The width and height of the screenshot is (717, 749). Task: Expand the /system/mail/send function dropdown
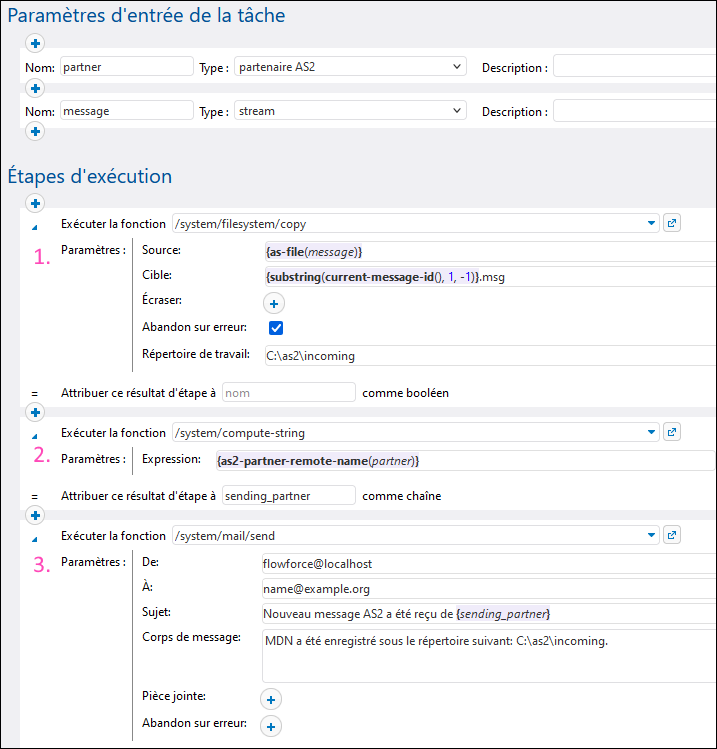coord(652,535)
